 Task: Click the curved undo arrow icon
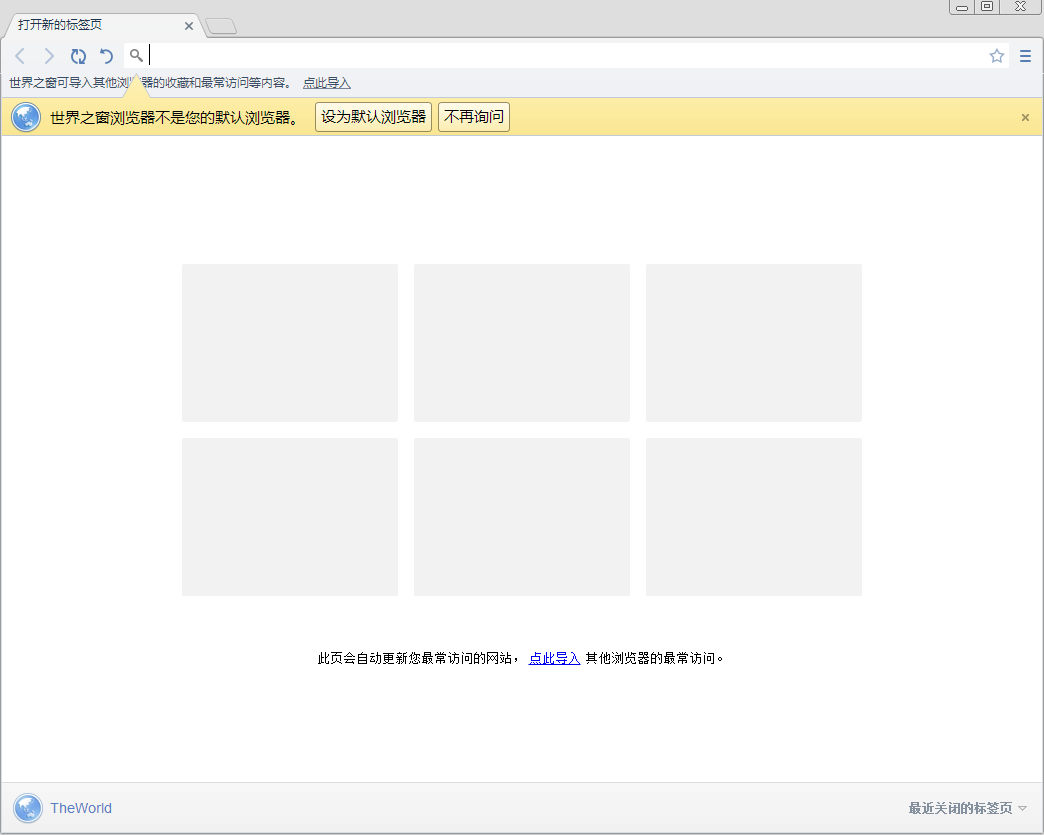click(x=106, y=56)
